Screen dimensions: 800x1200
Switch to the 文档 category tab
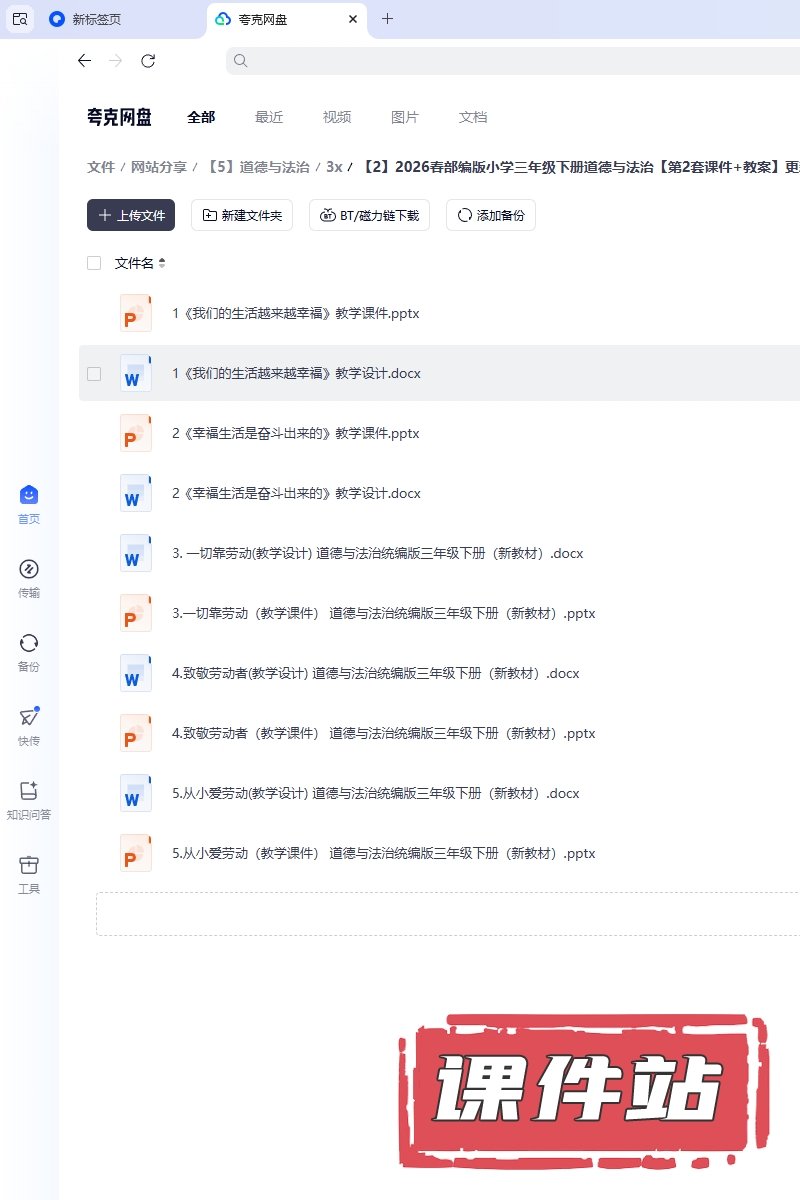click(473, 117)
